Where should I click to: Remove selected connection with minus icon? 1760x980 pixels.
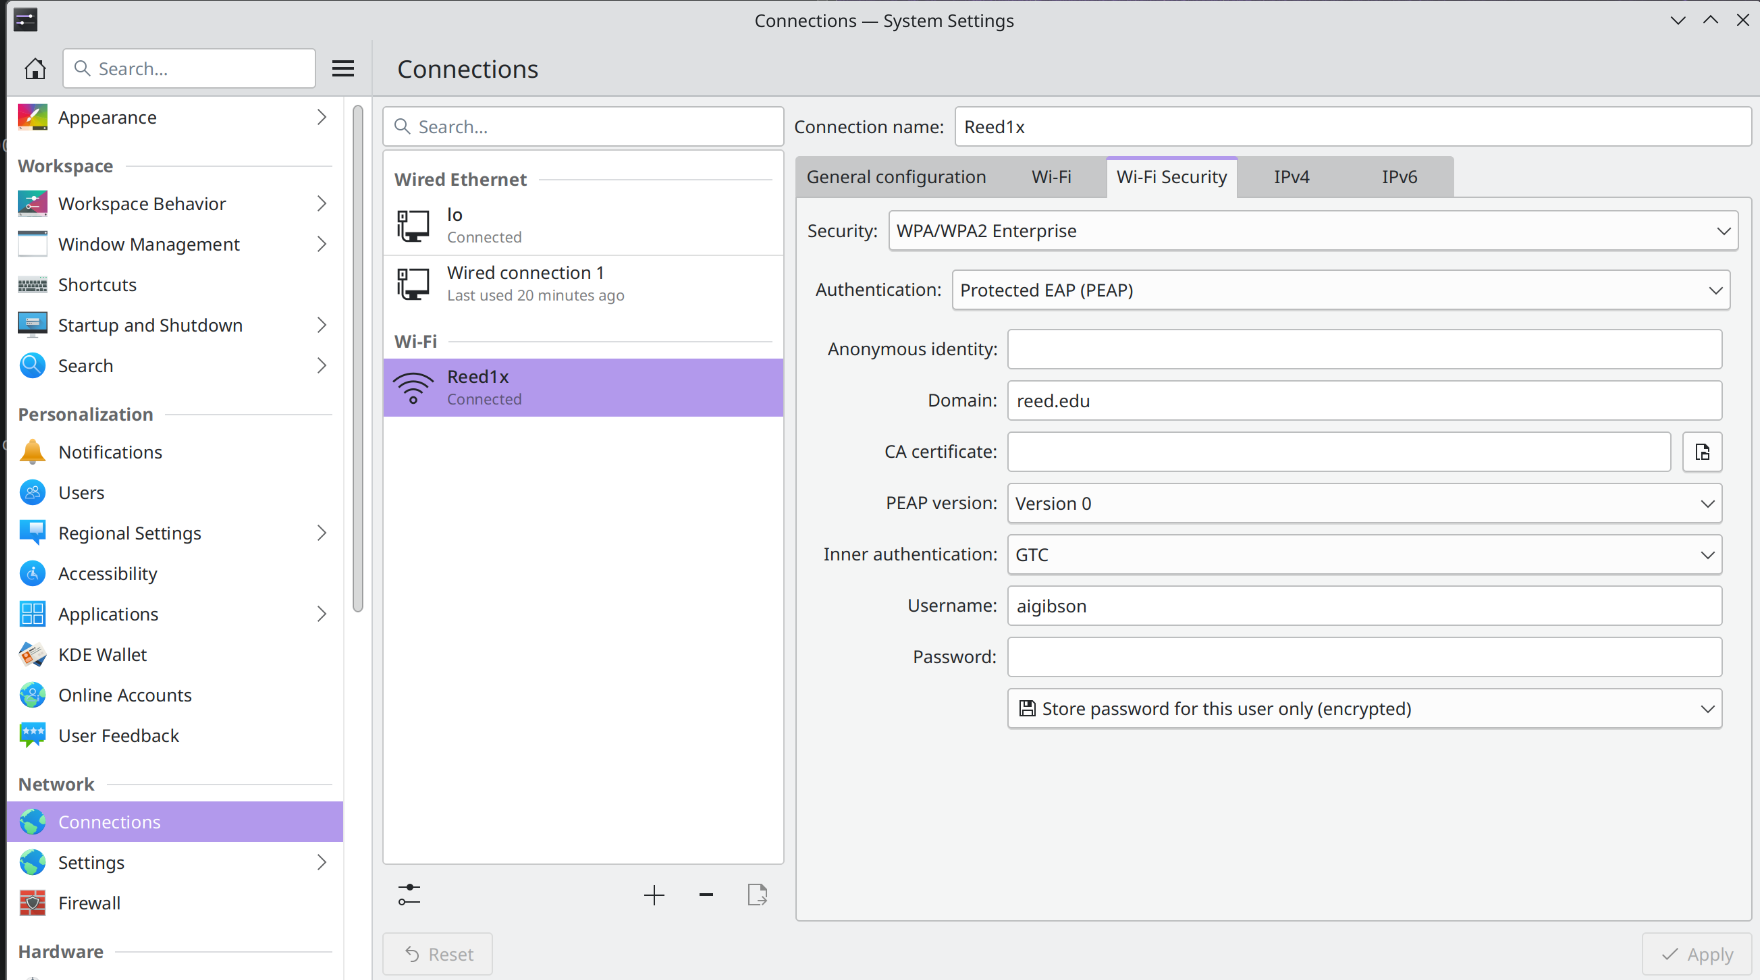point(706,895)
